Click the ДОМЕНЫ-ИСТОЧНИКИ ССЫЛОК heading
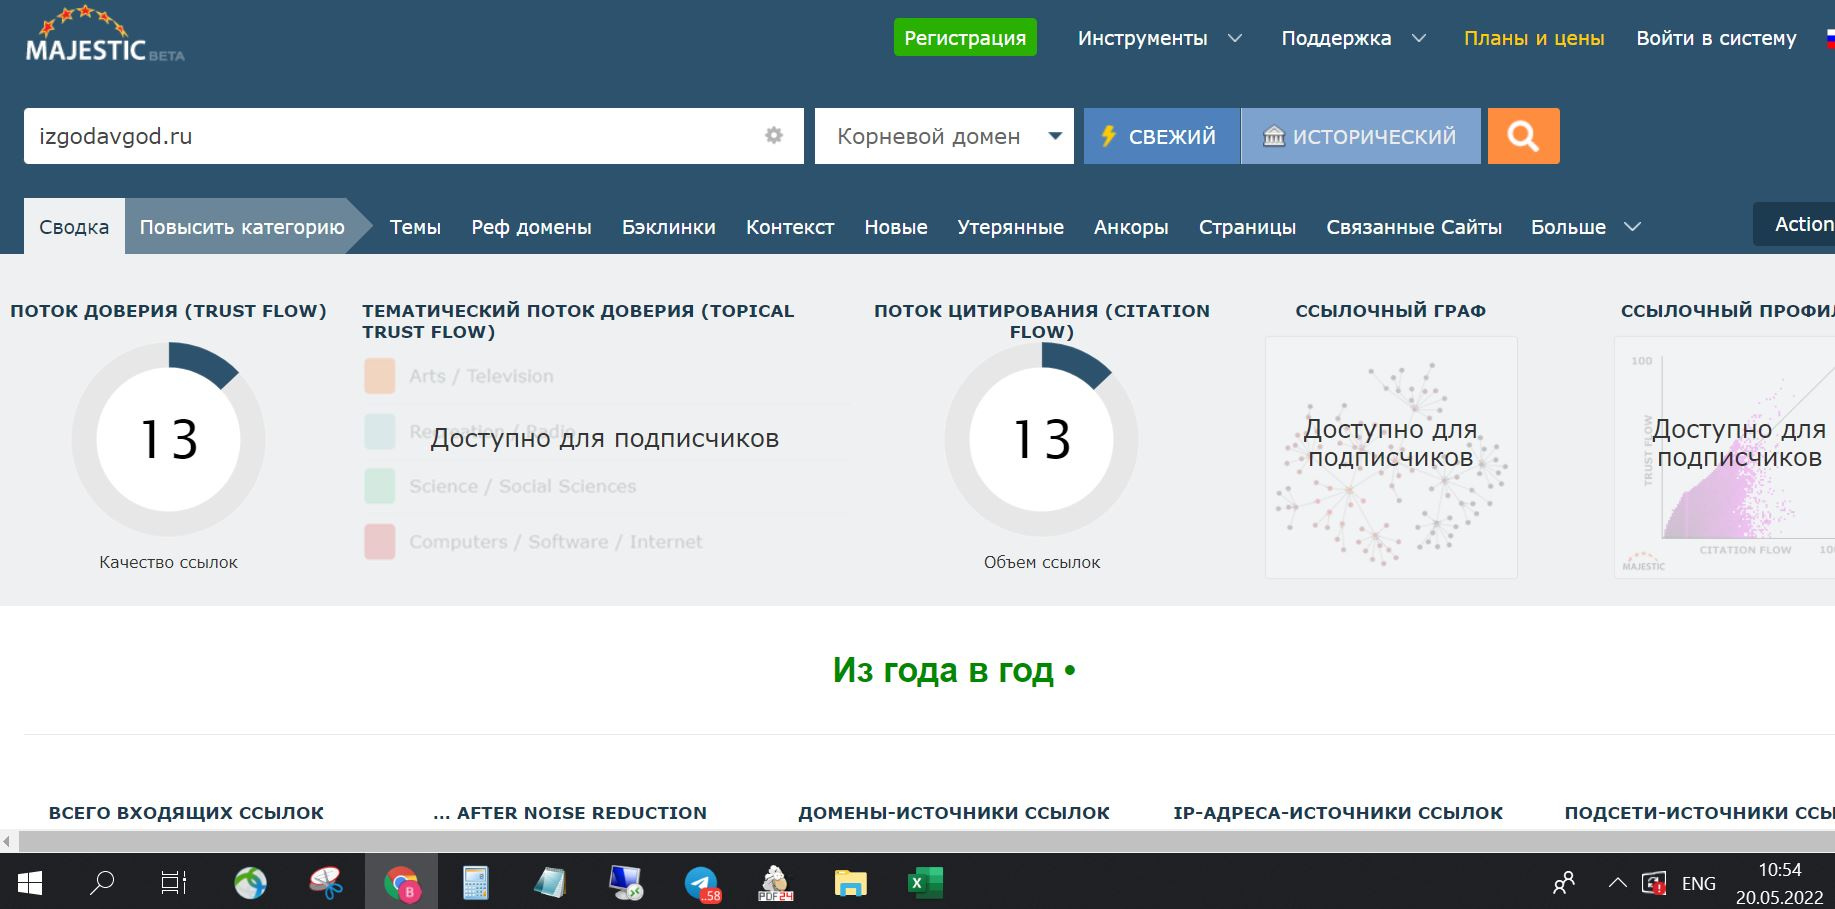 954,813
